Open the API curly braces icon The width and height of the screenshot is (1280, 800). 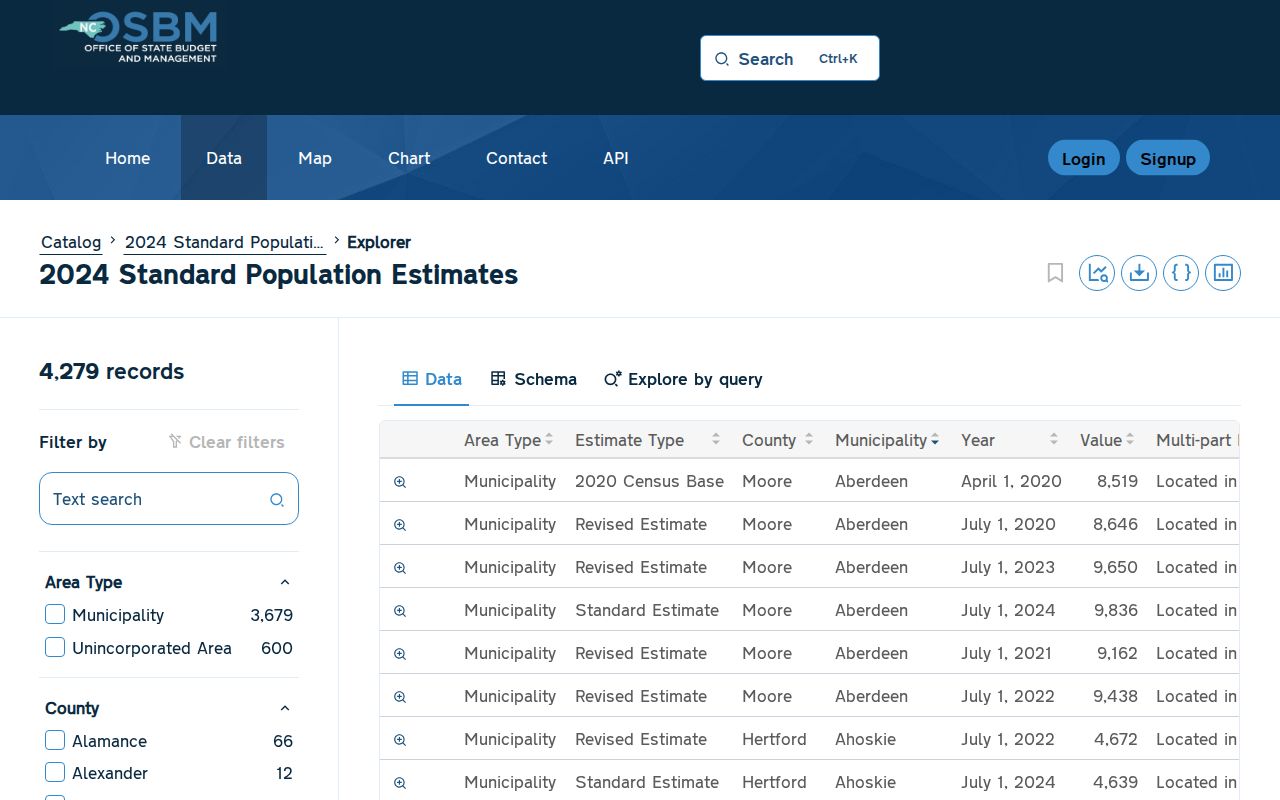coord(1181,273)
